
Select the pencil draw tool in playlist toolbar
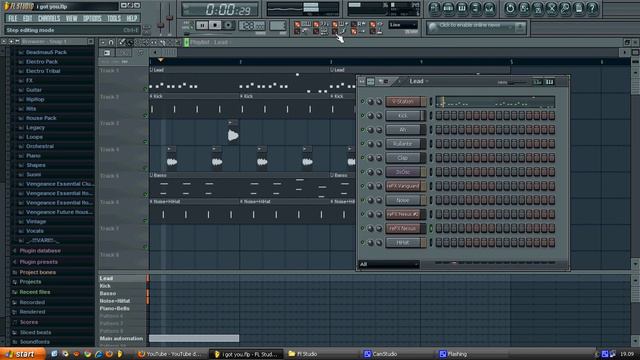point(122,42)
